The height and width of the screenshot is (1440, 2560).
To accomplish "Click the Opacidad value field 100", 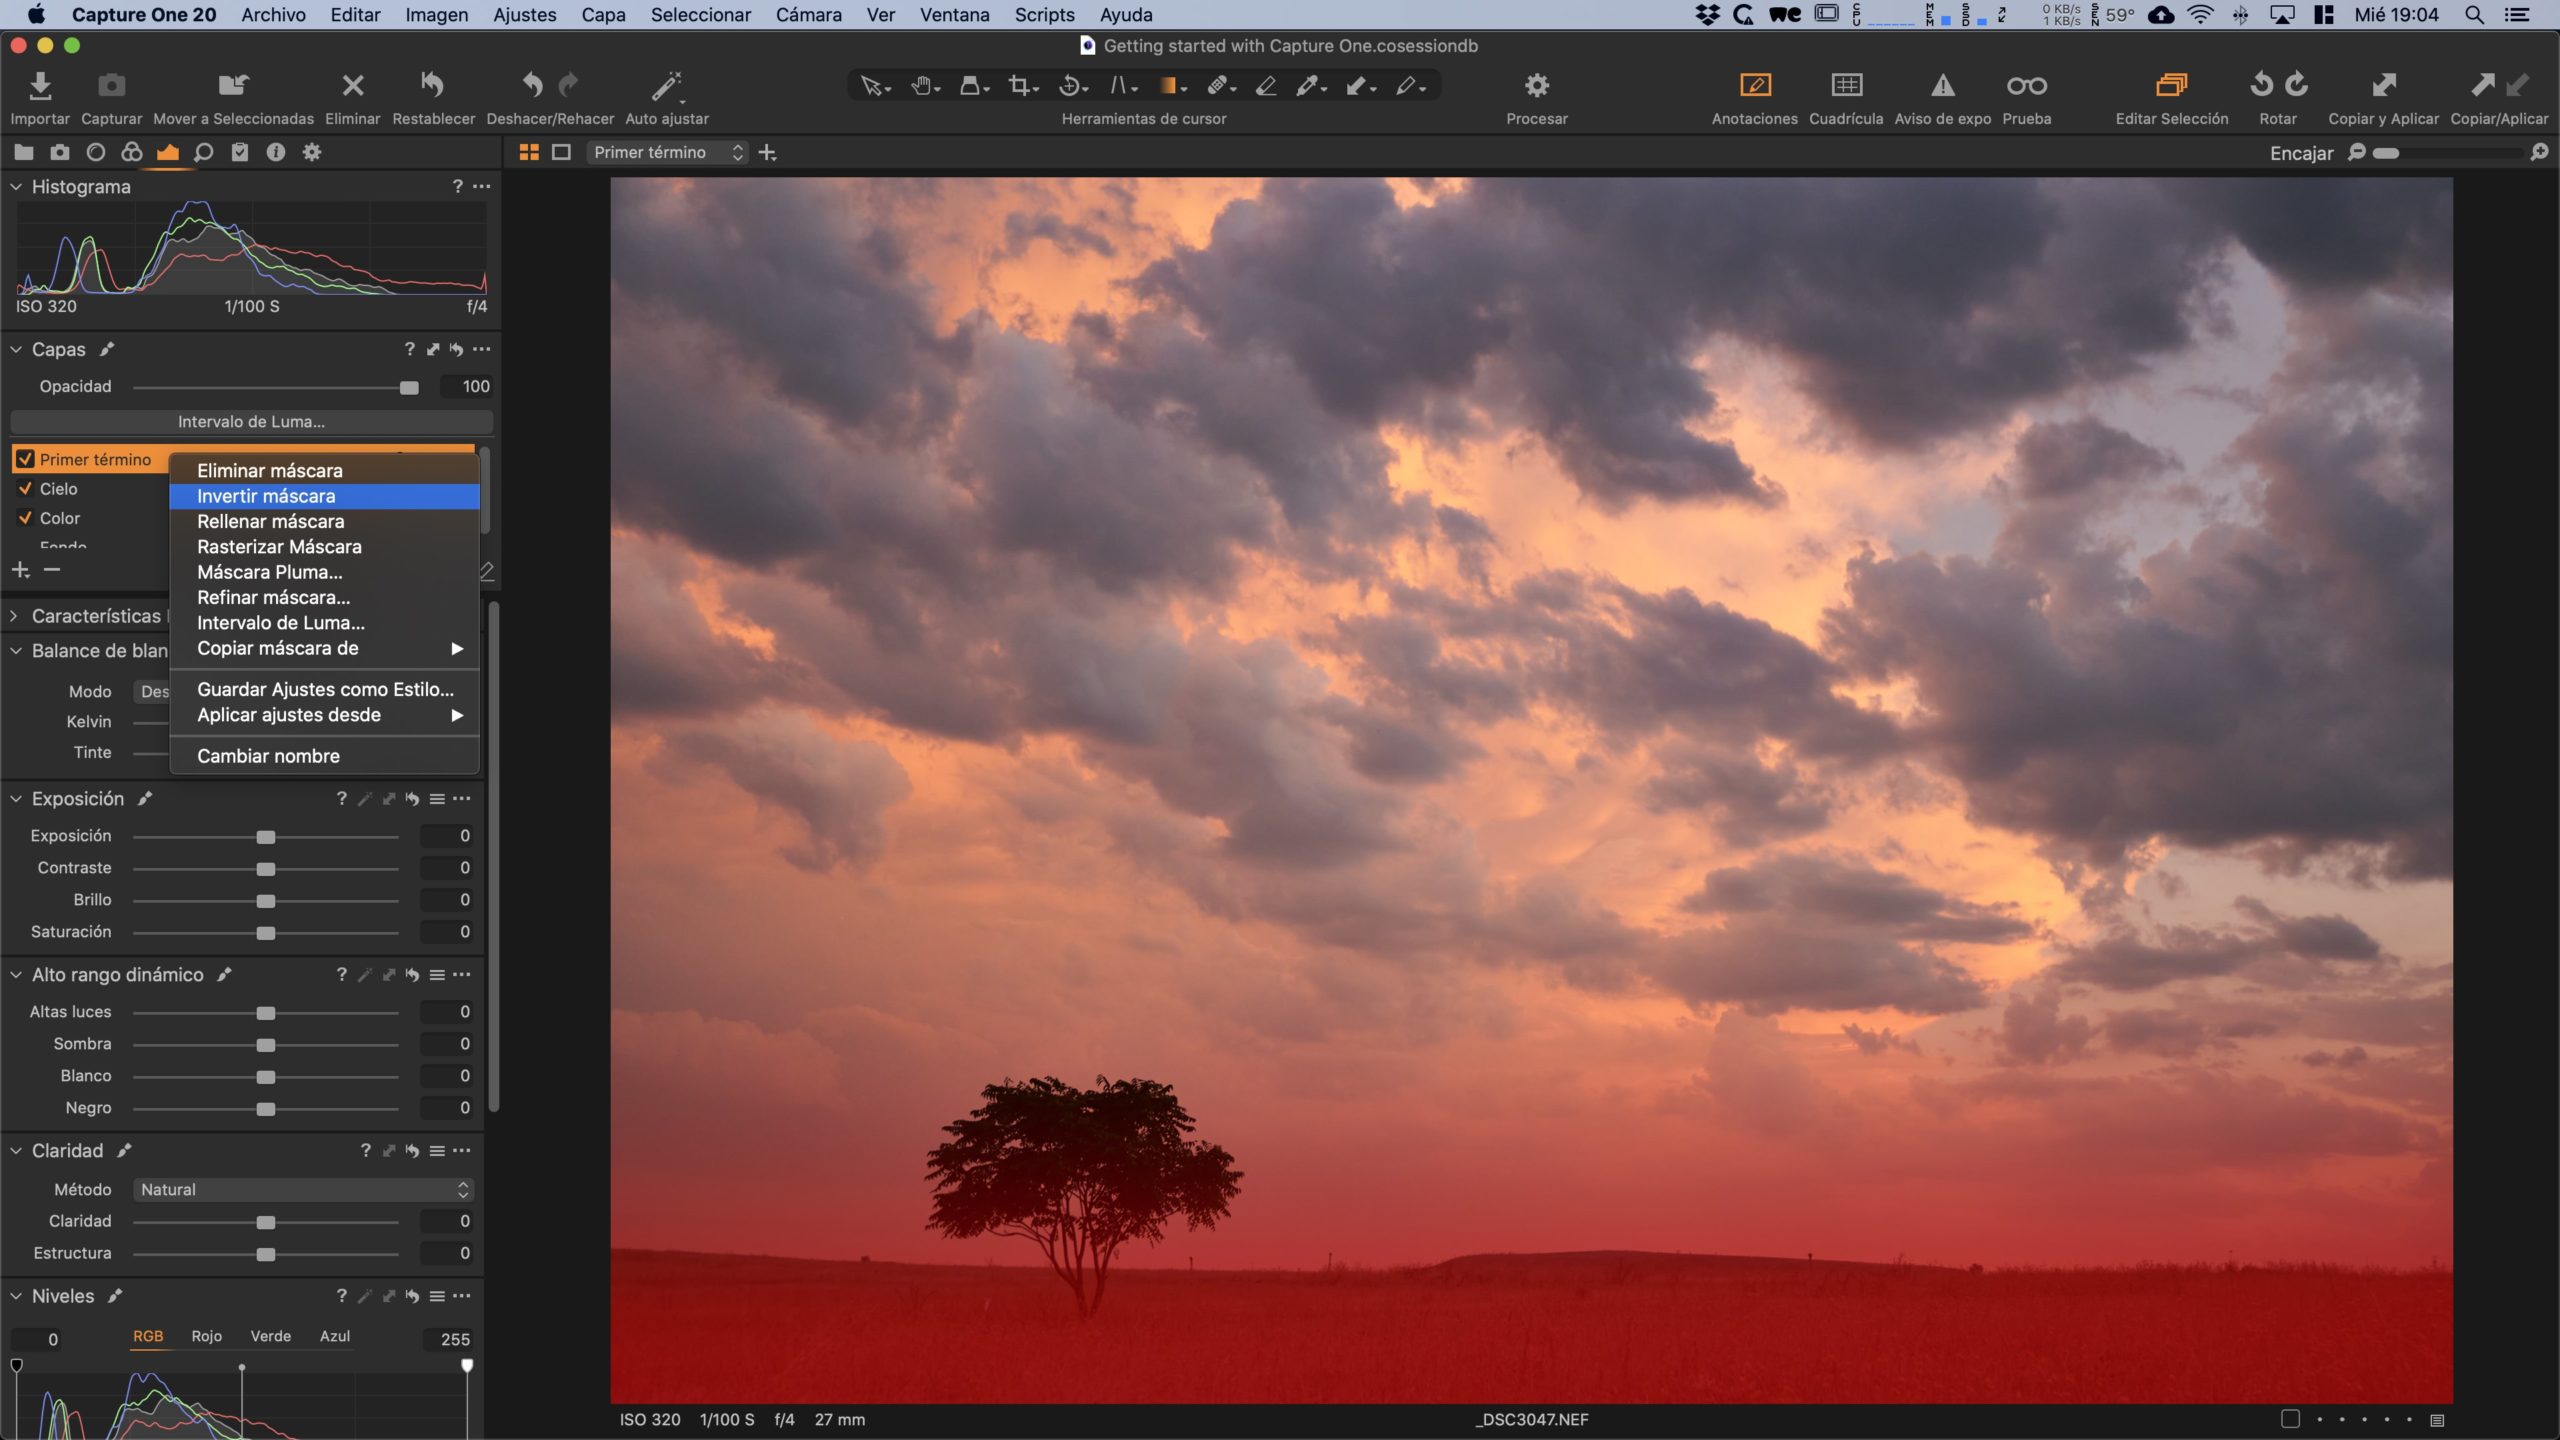I will pos(466,386).
